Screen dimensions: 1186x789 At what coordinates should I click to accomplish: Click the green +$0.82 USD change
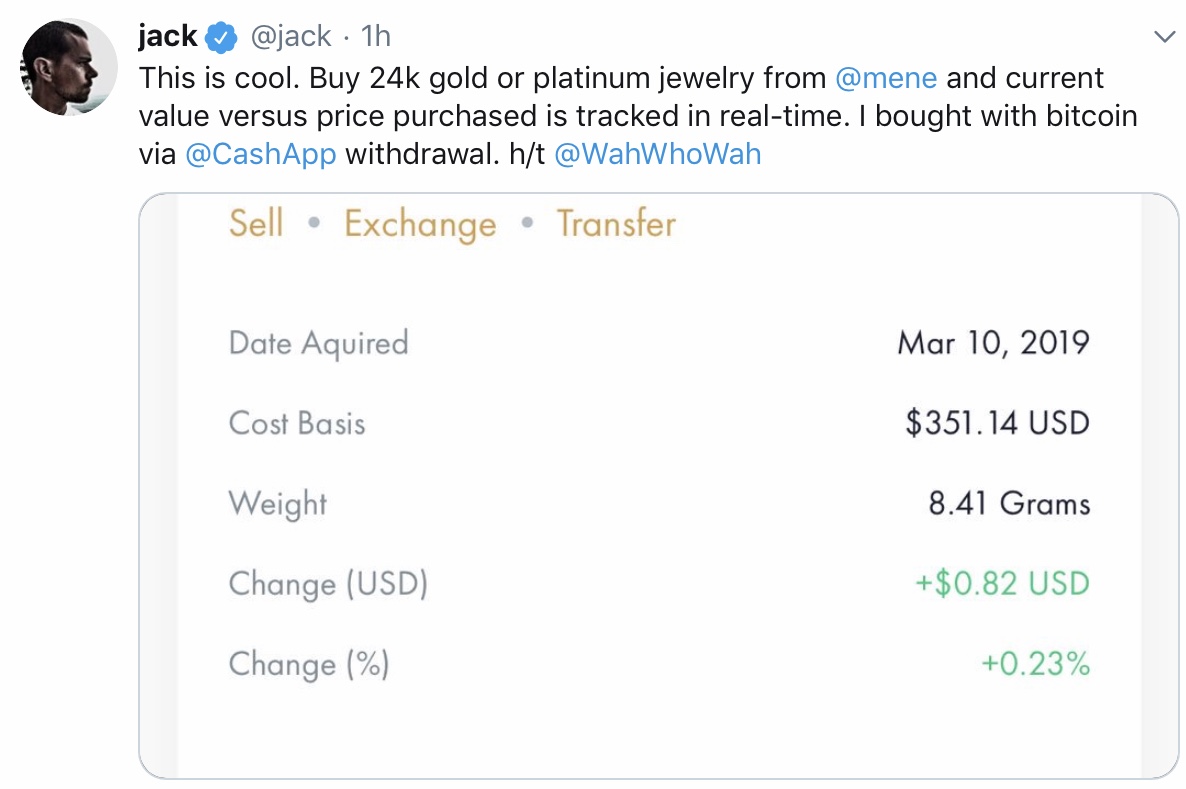tap(1002, 583)
